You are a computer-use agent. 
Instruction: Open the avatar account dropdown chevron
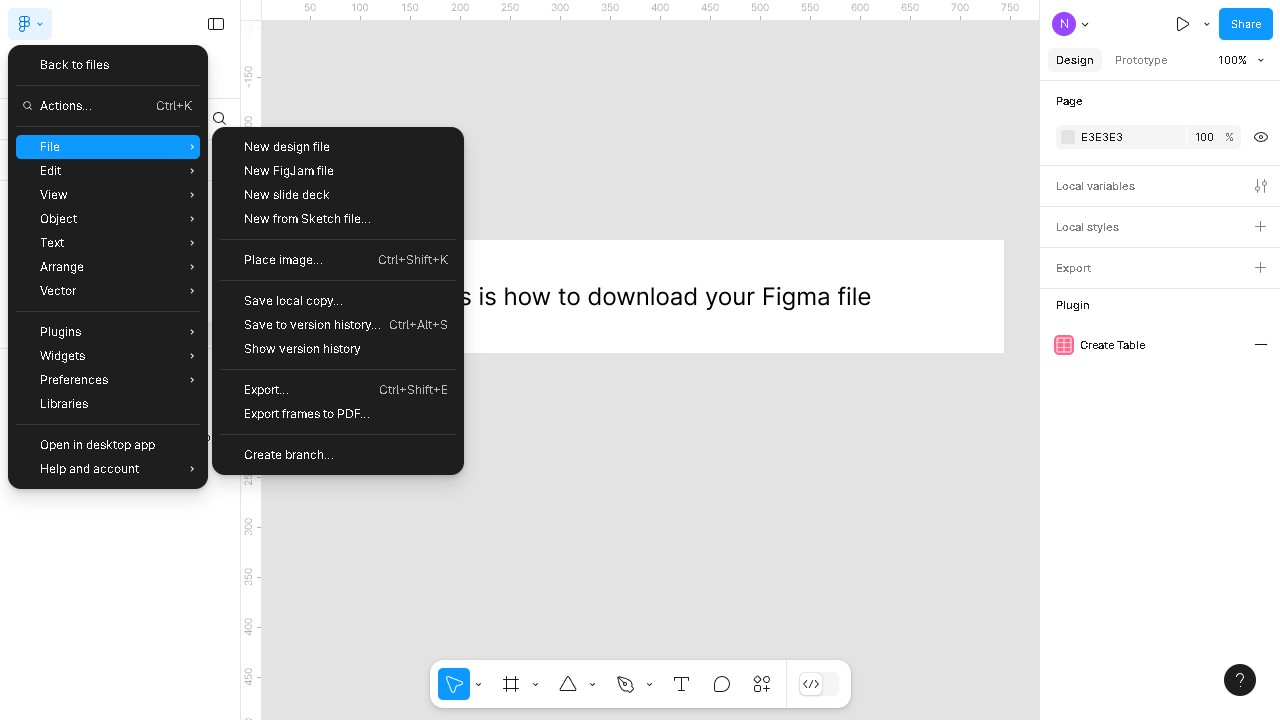[1085, 24]
